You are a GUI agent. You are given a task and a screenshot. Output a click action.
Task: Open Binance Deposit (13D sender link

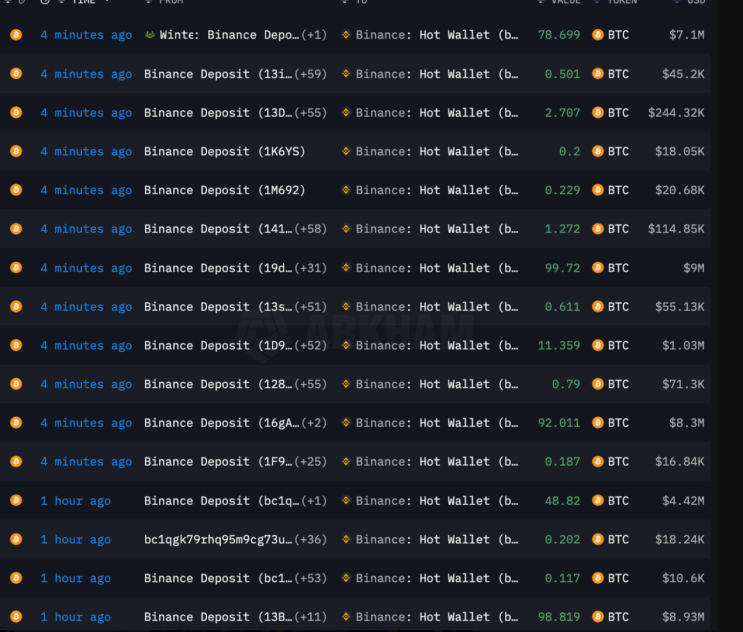point(218,113)
